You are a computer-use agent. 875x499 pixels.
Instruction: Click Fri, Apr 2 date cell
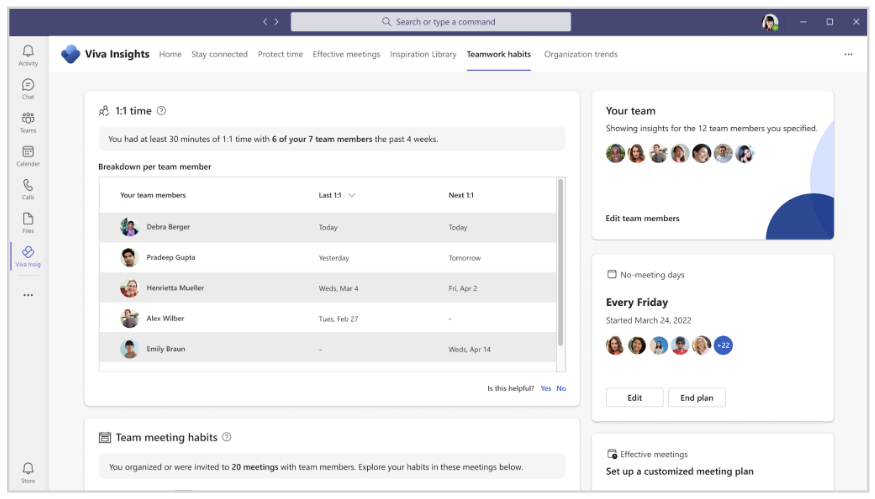point(463,289)
